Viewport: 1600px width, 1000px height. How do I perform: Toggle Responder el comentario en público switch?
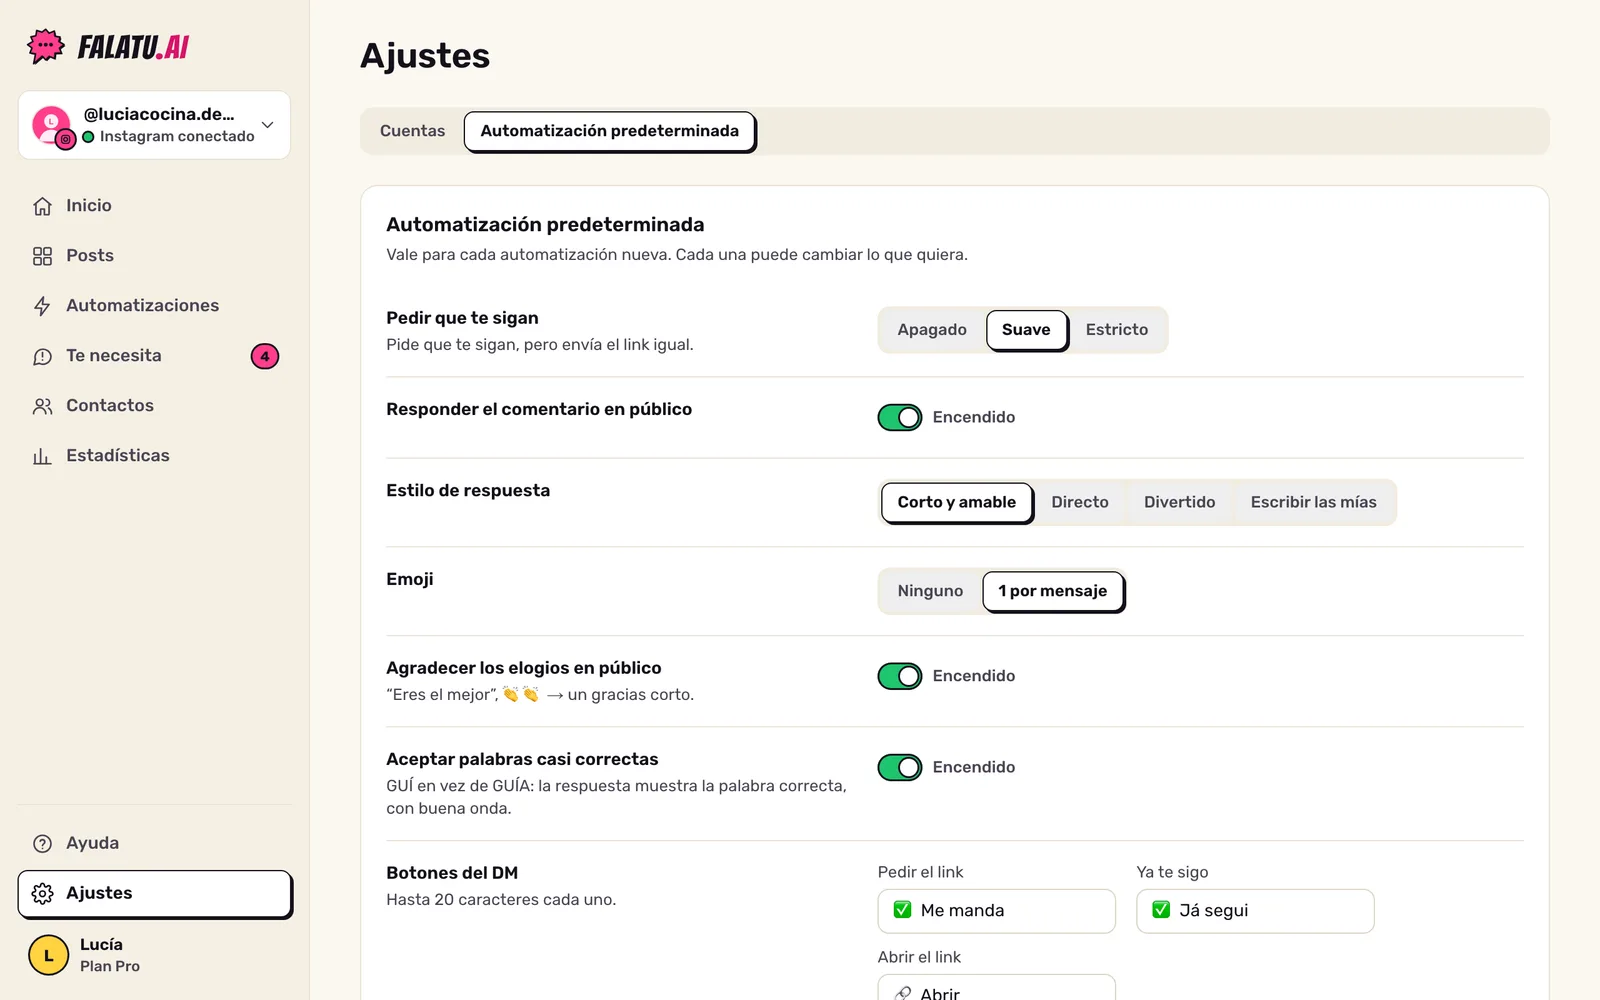tap(900, 417)
